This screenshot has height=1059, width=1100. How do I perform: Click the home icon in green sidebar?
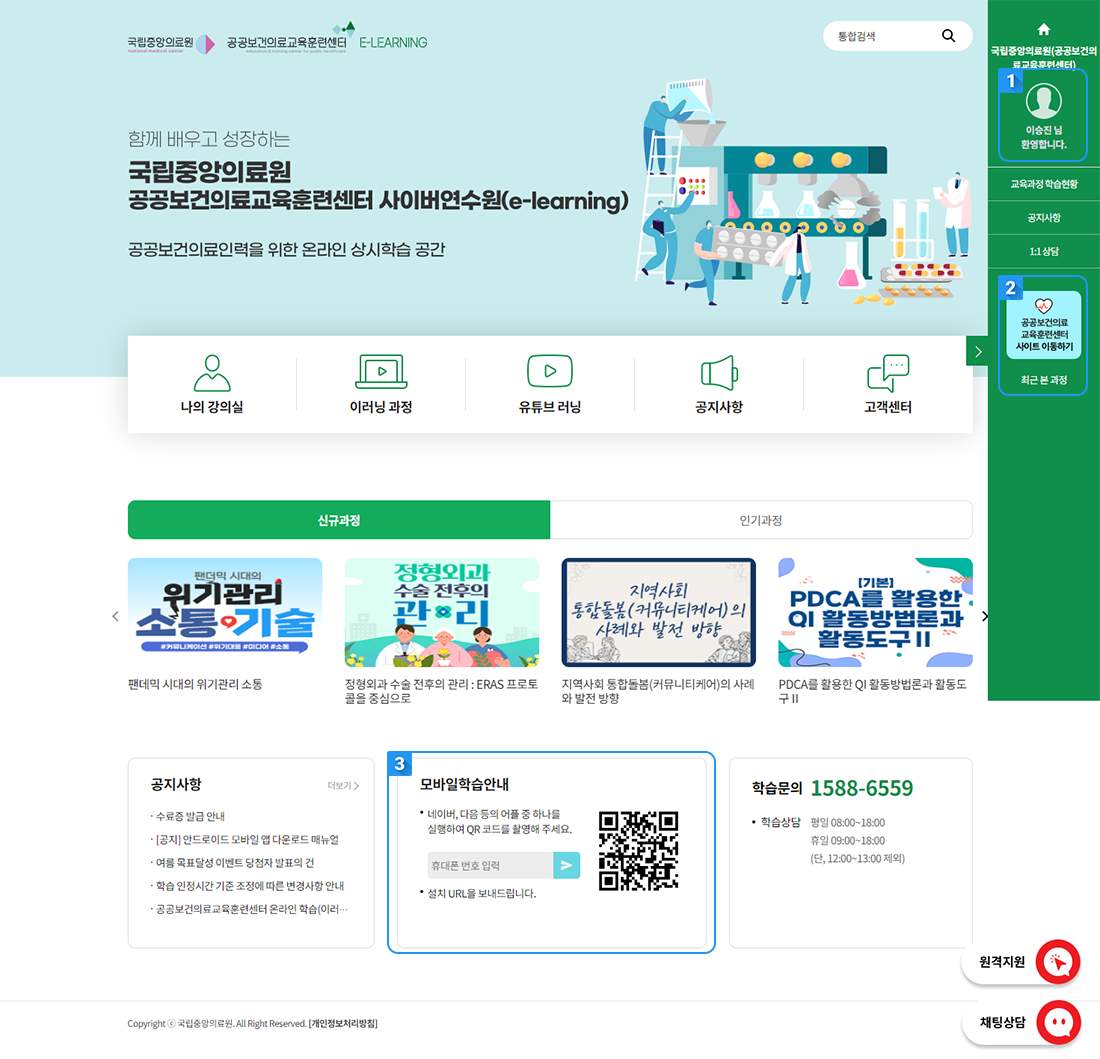pyautogui.click(x=1044, y=29)
